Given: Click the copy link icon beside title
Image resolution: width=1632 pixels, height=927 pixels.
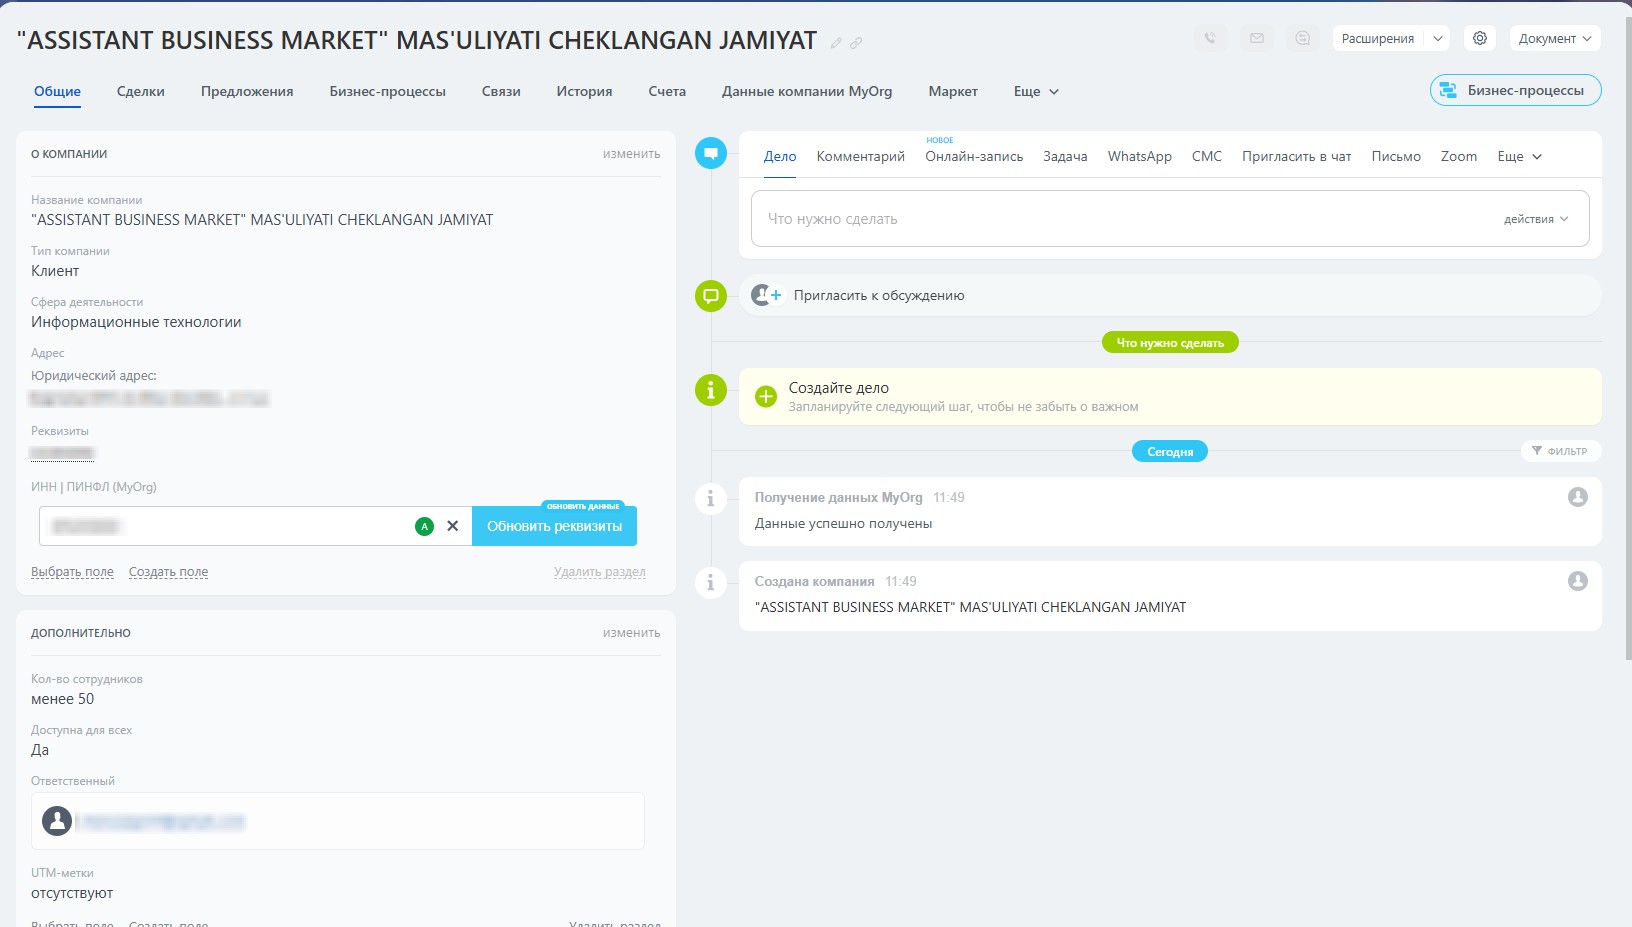Looking at the screenshot, I should click(x=856, y=43).
